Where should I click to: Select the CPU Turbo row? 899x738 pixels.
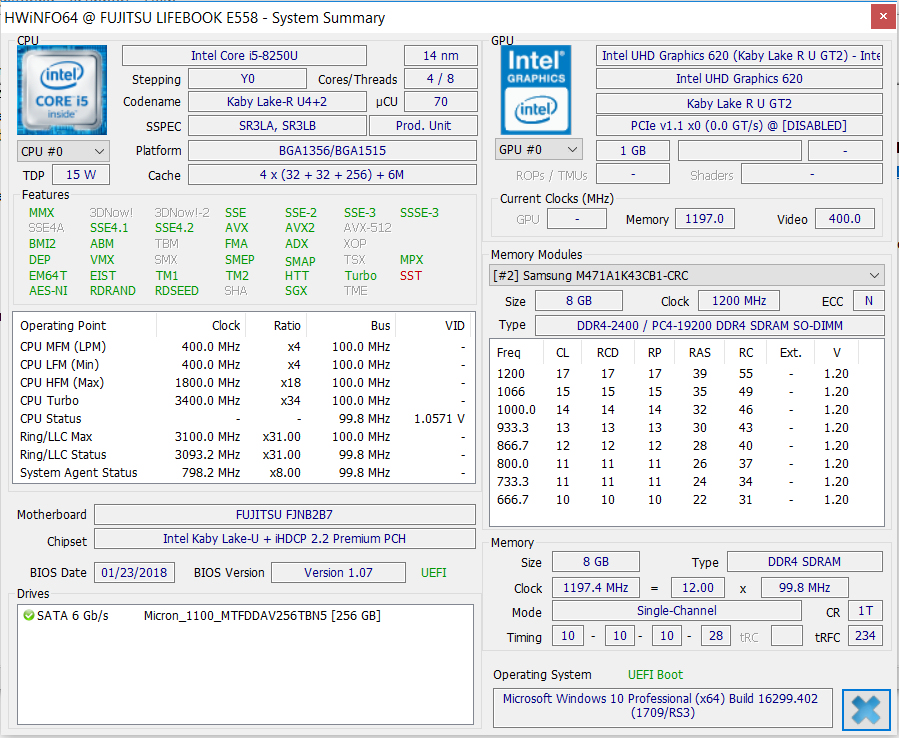(244, 401)
